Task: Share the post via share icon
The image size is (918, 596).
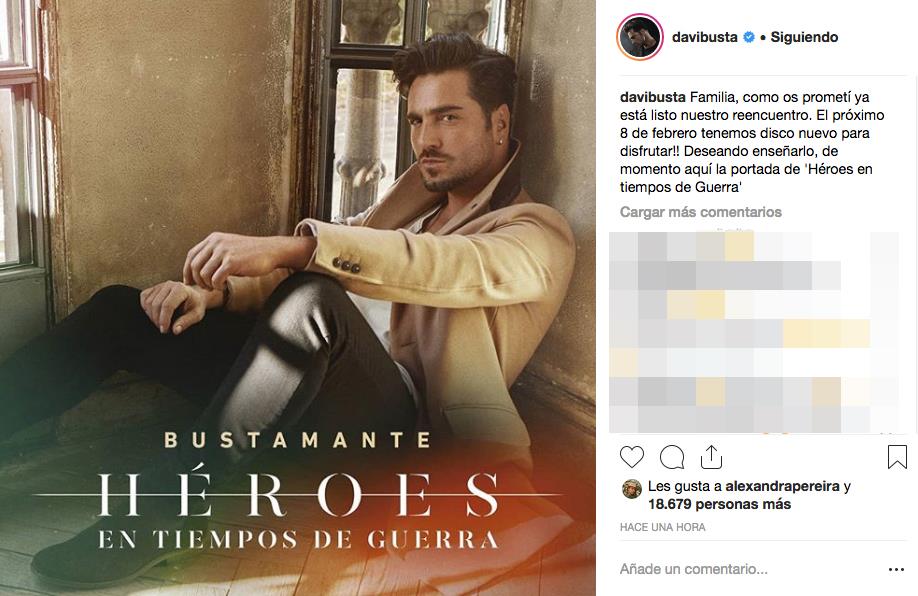Action: coord(711,457)
